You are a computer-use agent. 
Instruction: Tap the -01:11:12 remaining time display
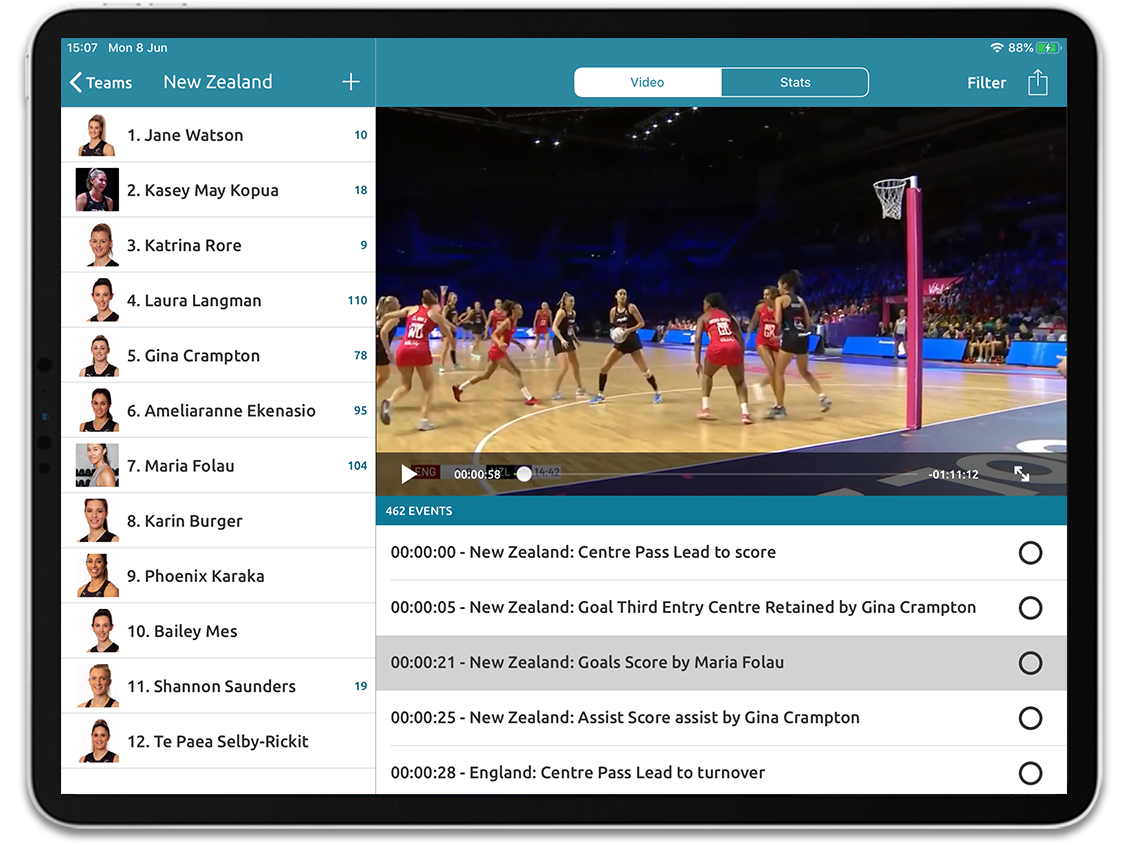[953, 474]
